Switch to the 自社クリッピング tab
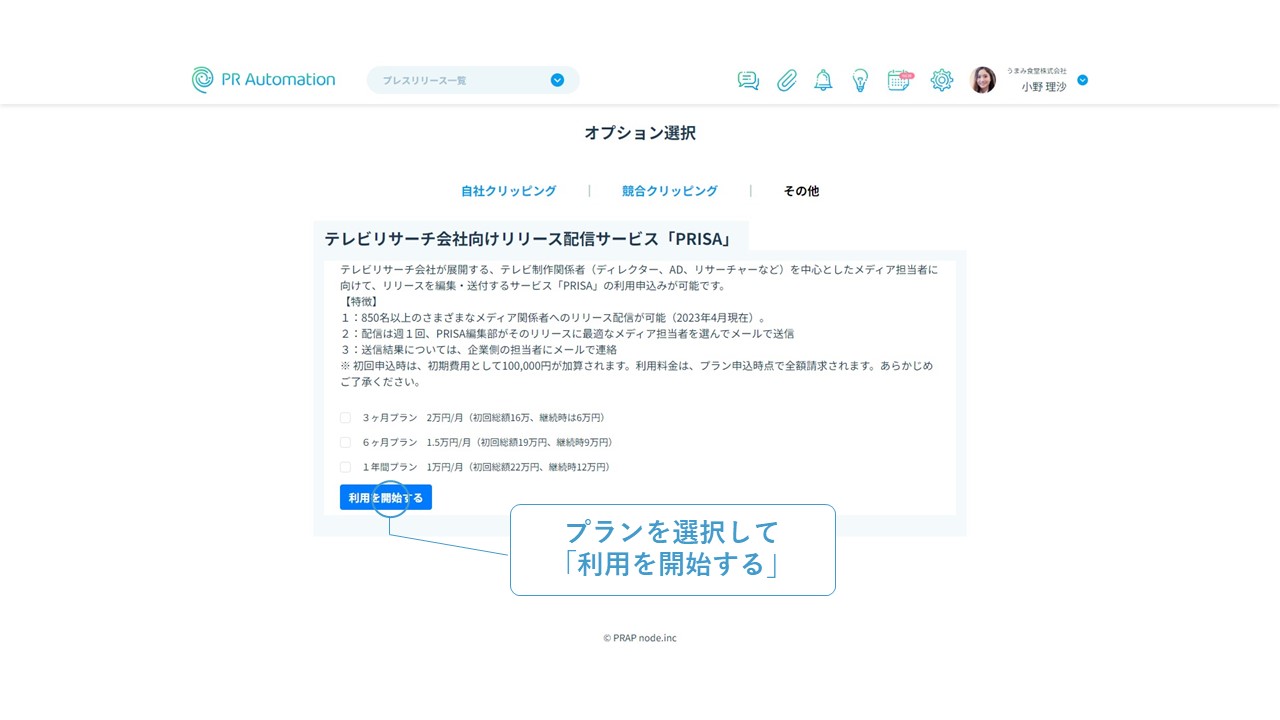 tap(508, 191)
